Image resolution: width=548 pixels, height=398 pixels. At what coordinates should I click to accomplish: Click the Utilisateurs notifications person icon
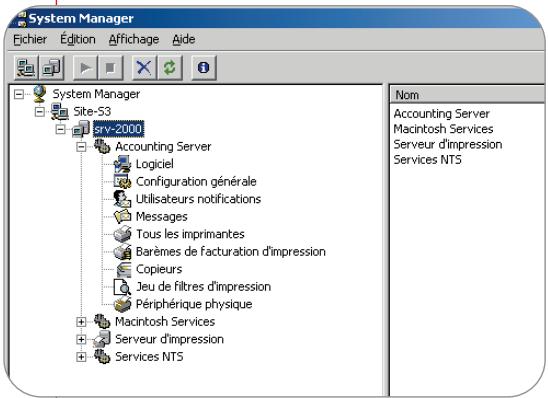pos(122,199)
